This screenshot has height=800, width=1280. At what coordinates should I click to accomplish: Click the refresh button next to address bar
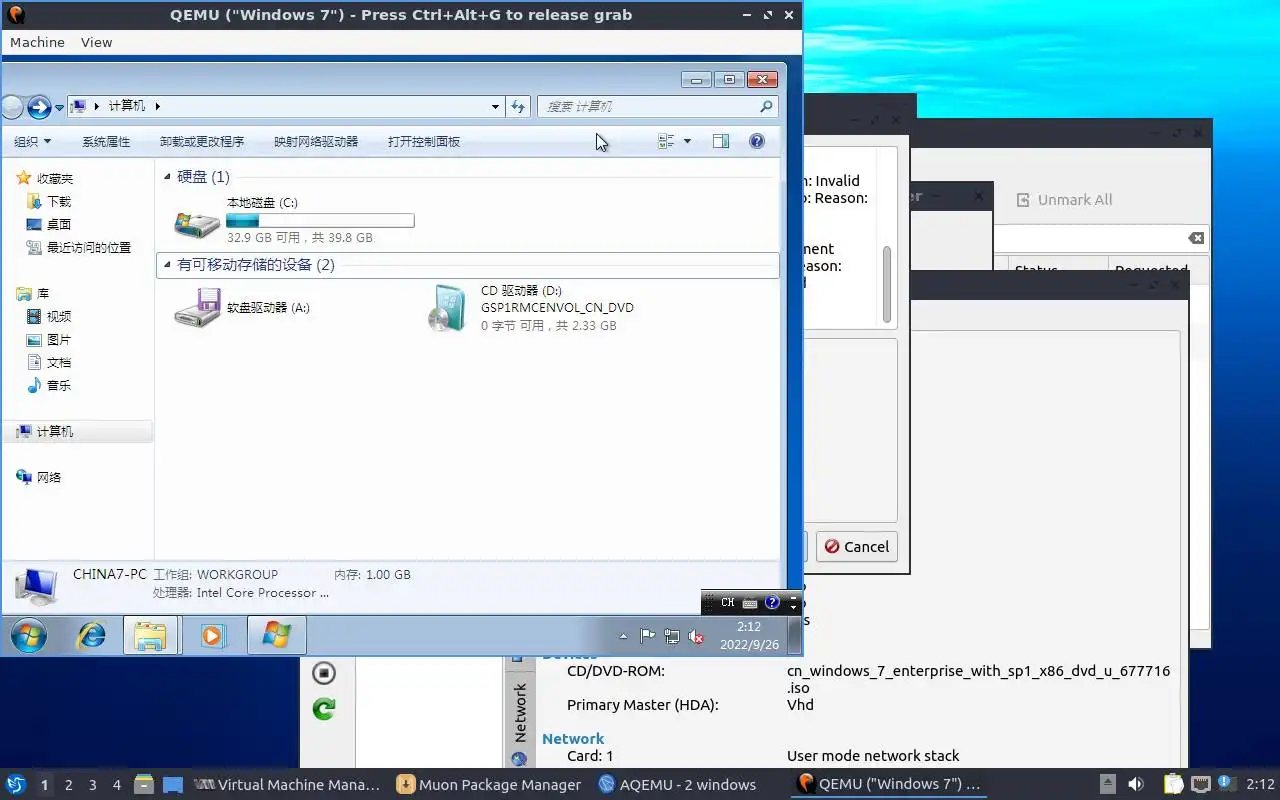point(518,106)
